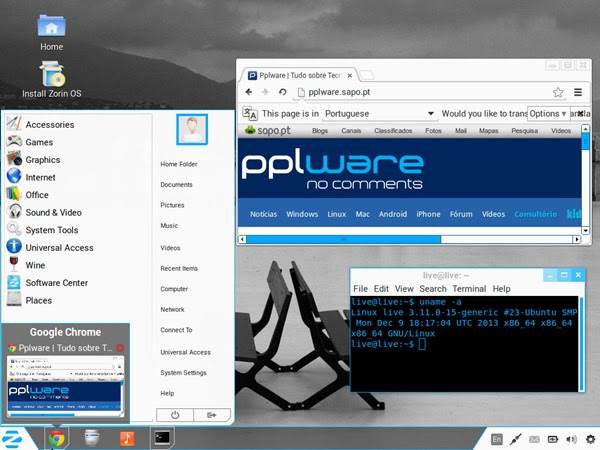Open the keyboard language En indicator

coord(496,439)
